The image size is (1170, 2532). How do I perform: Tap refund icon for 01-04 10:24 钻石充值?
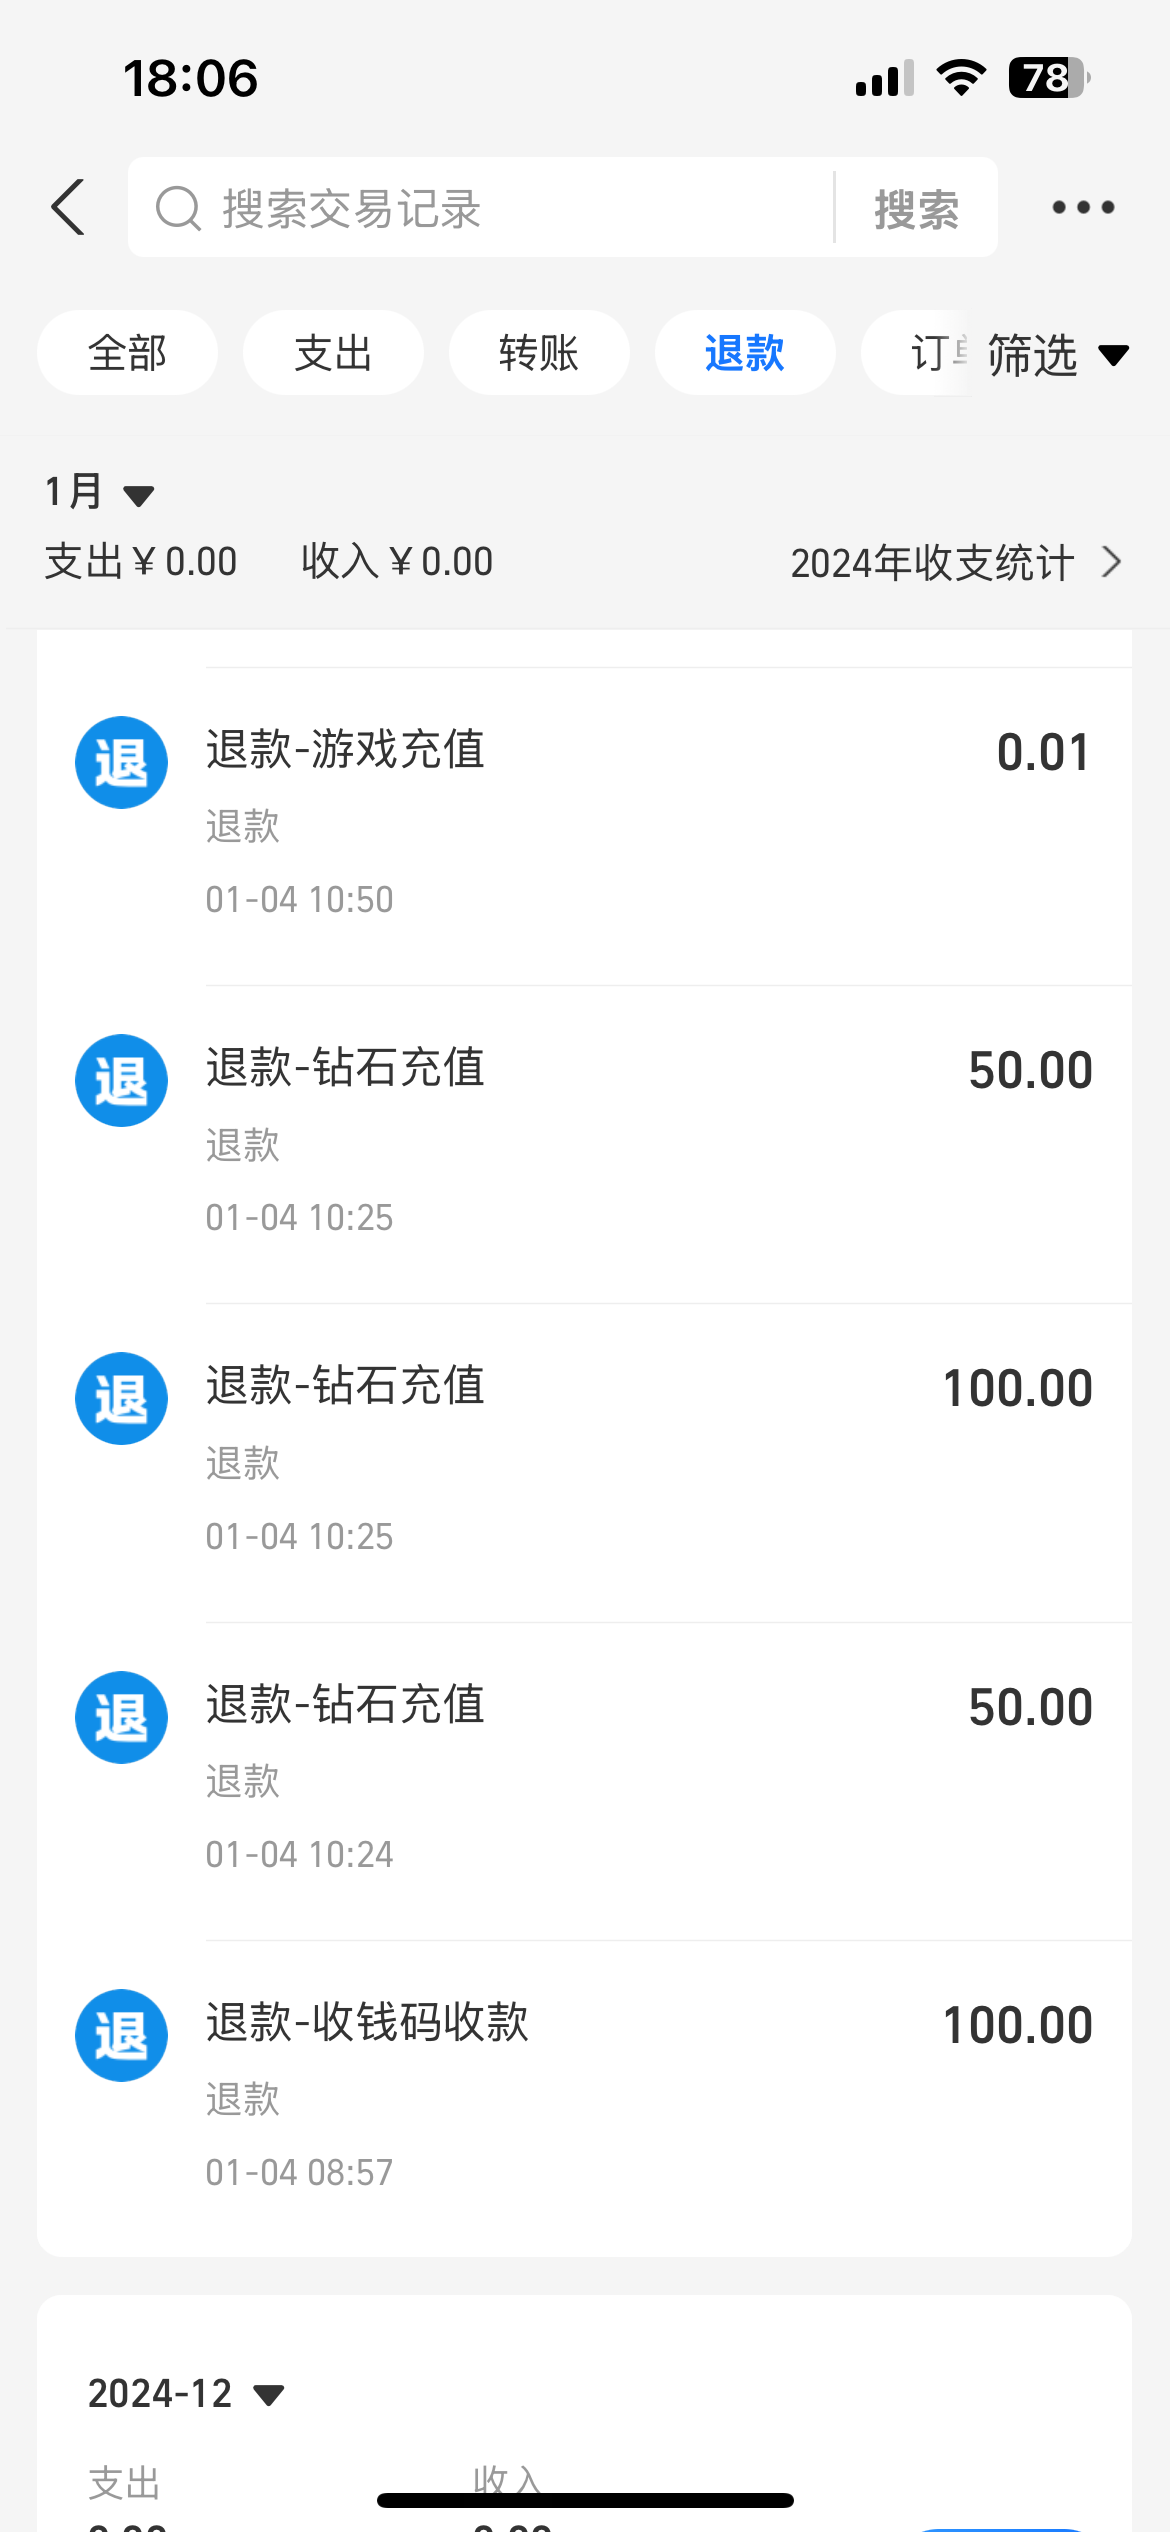(121, 1717)
